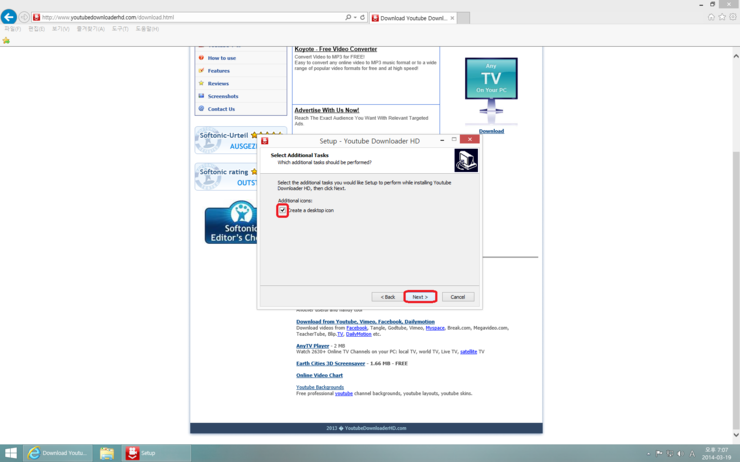Screen dimensions: 740x462
Task: Click the taskbar clock and date
Action: tap(716, 454)
